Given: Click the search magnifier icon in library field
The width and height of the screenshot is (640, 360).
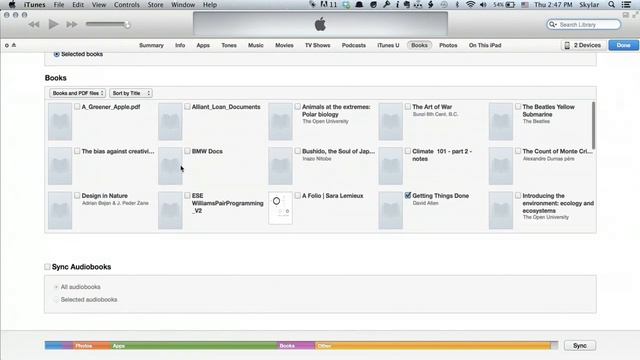Looking at the screenshot, I should click(553, 24).
